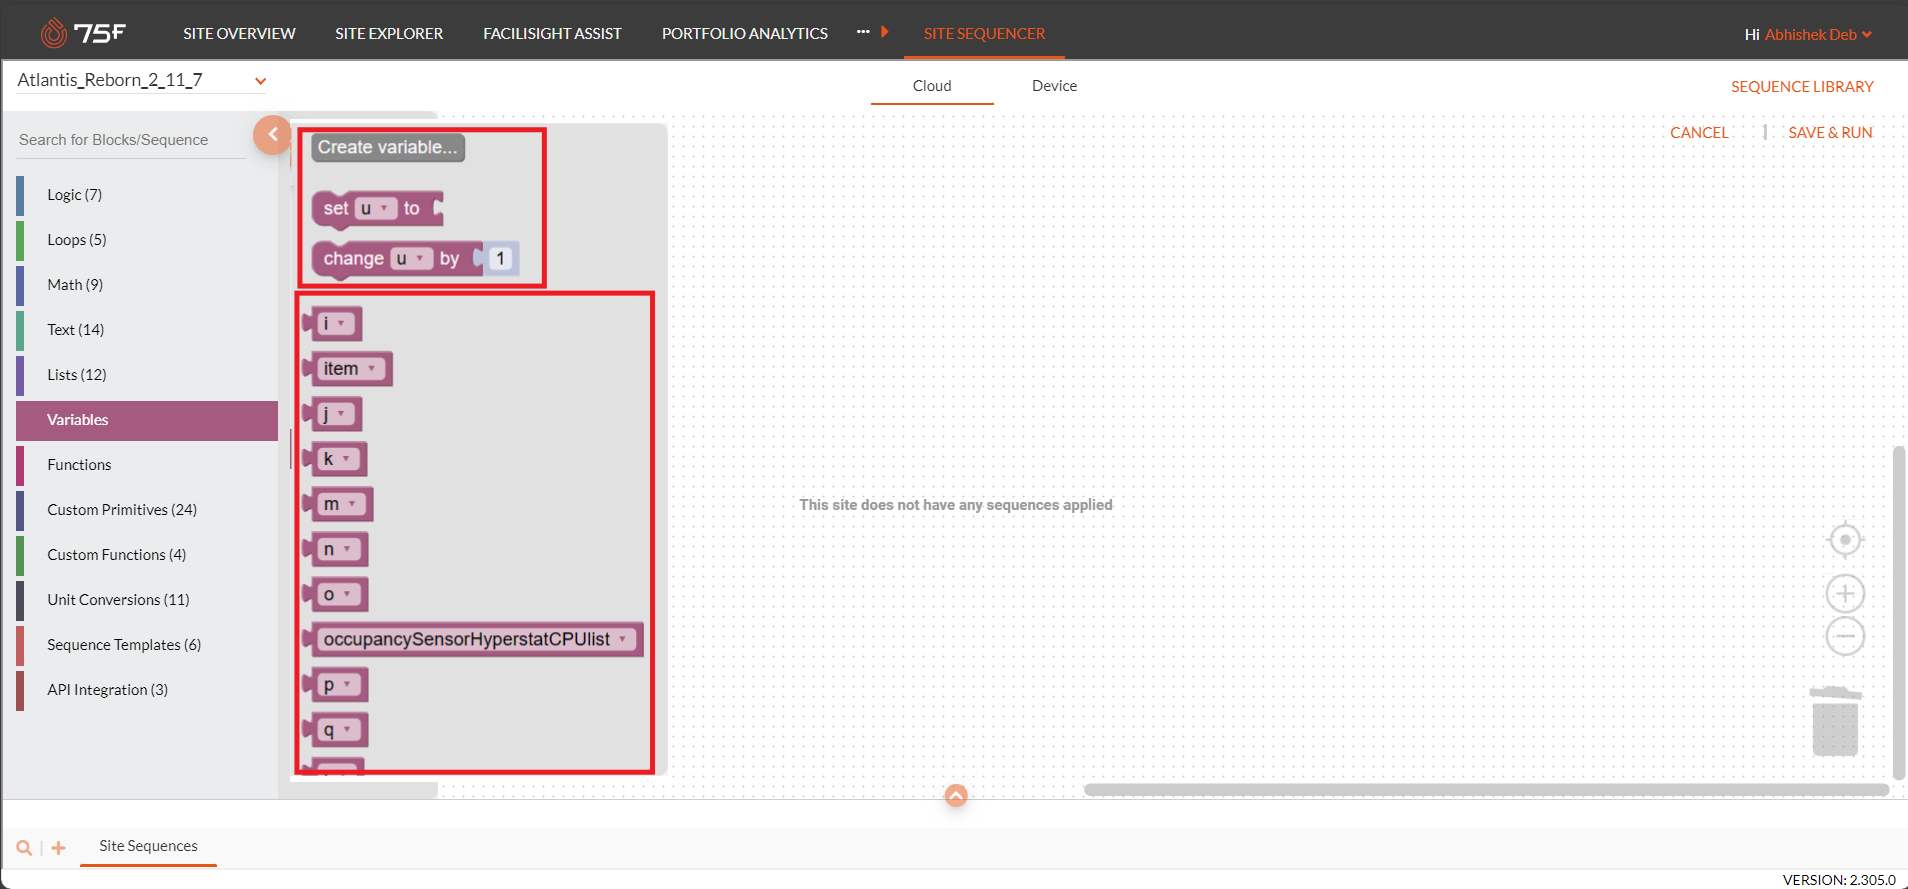
Task: Click the center workspace crosshair icon
Action: (1845, 540)
